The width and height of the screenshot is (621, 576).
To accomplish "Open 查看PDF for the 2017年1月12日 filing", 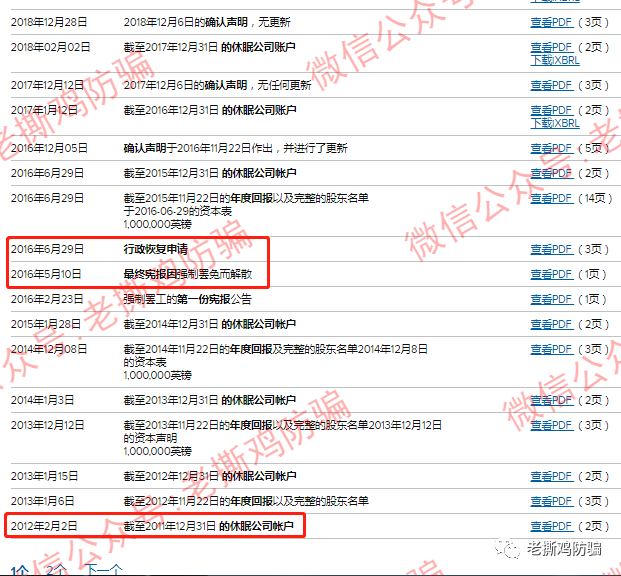I will (x=552, y=110).
